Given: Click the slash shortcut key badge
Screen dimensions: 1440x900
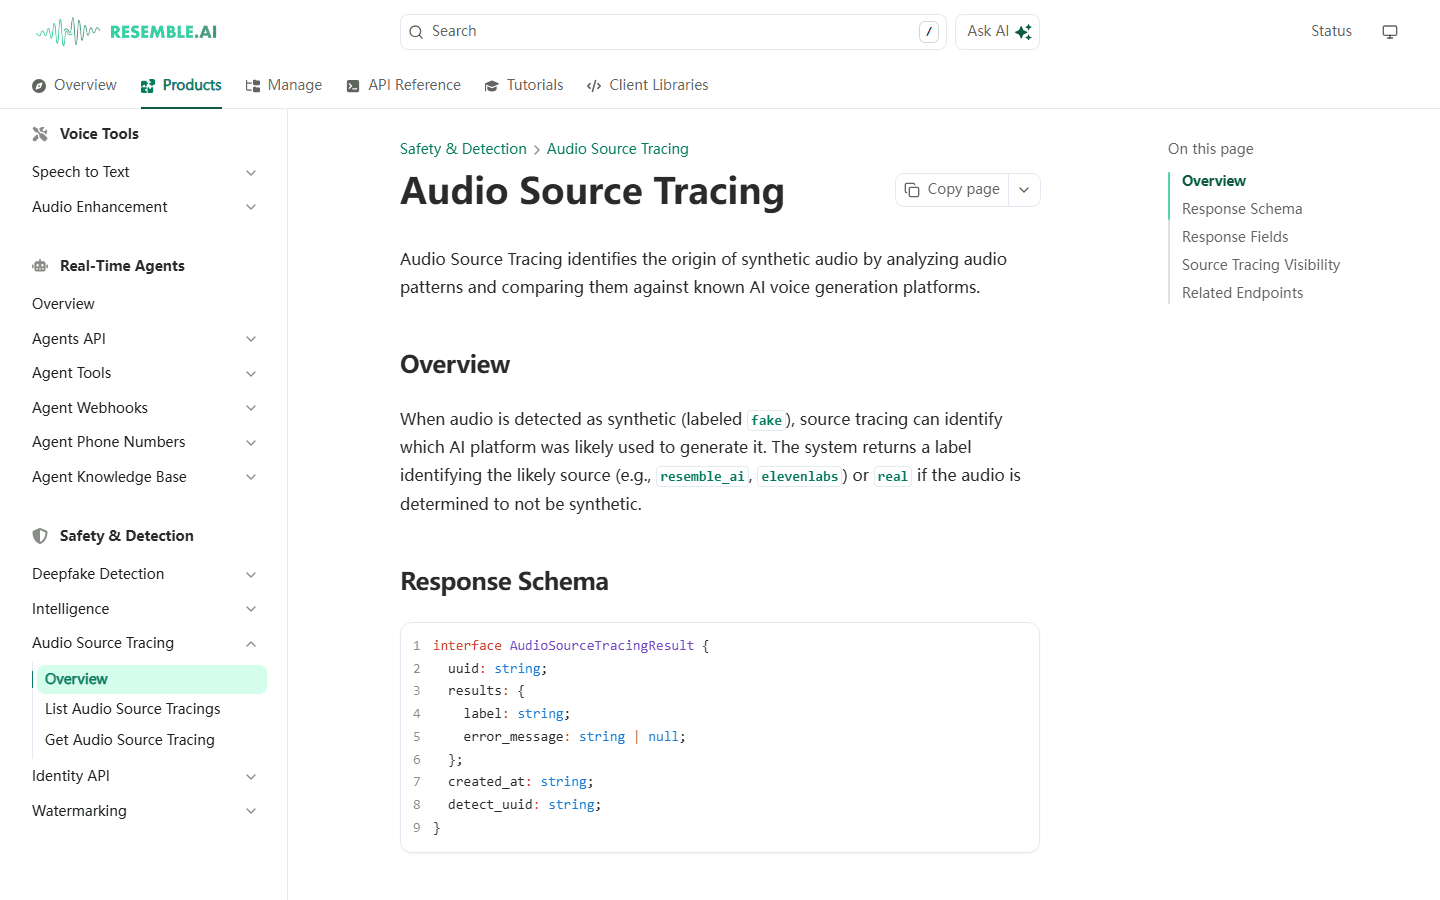Looking at the screenshot, I should (929, 32).
